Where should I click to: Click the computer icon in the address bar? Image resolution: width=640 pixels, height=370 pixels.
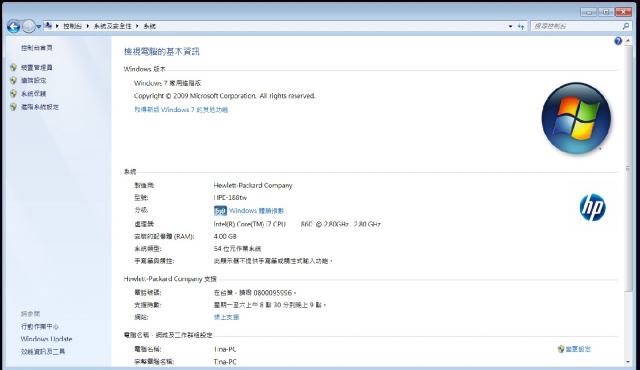coord(48,26)
